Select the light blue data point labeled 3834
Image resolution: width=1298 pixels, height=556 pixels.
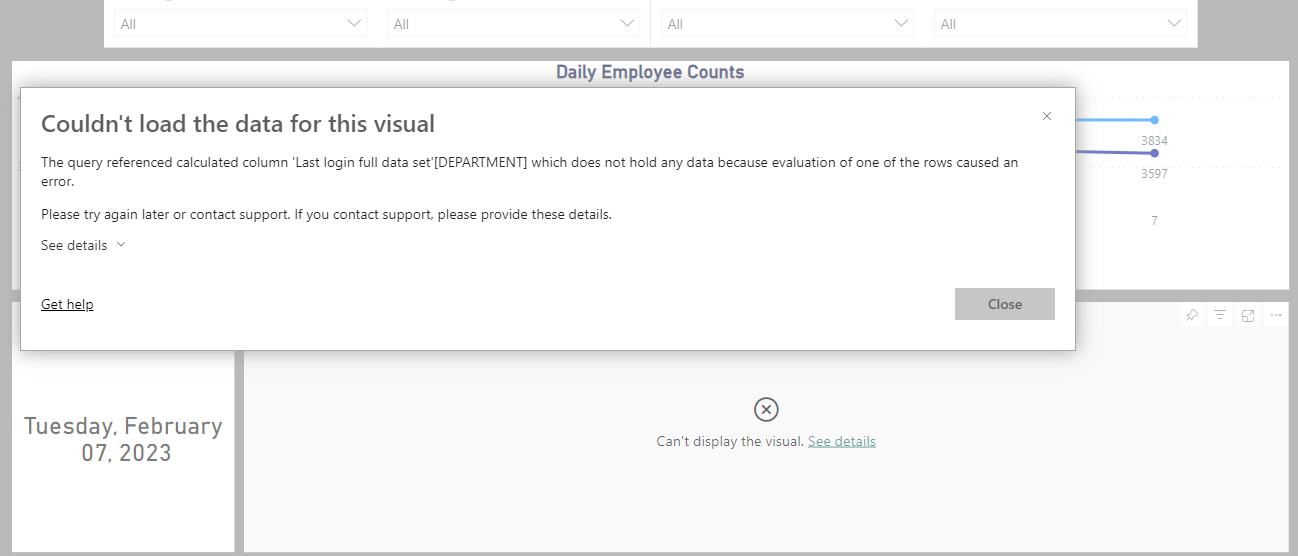(x=1154, y=120)
